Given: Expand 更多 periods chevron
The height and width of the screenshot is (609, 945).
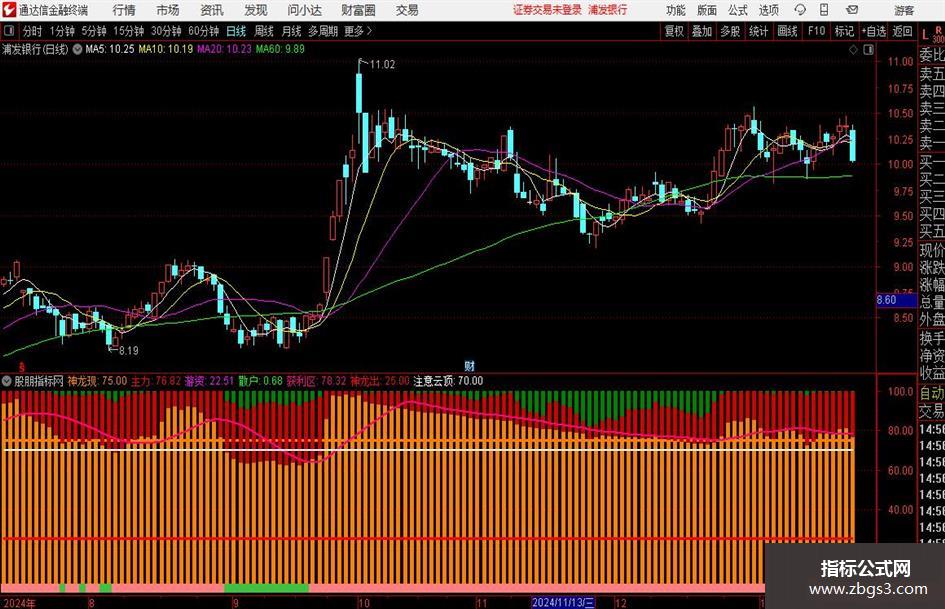Looking at the screenshot, I should [369, 31].
